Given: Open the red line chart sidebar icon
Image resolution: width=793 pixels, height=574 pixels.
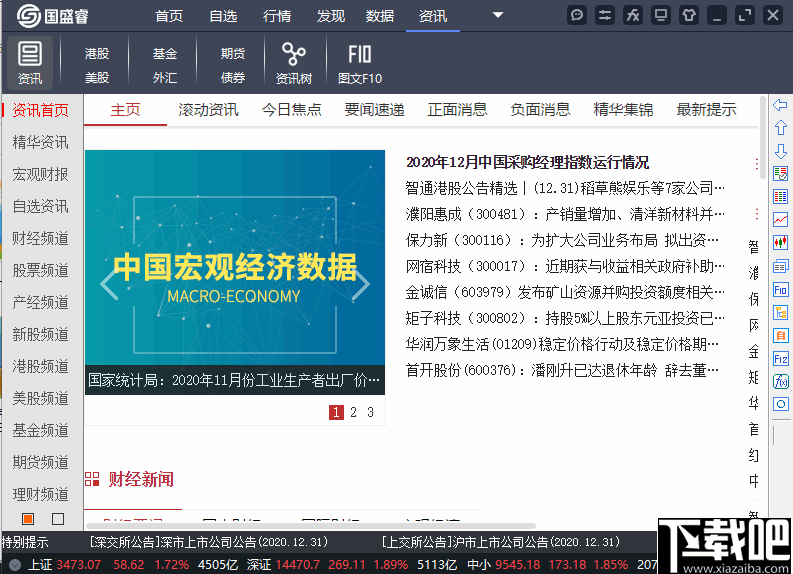Looking at the screenshot, I should coord(780,219).
